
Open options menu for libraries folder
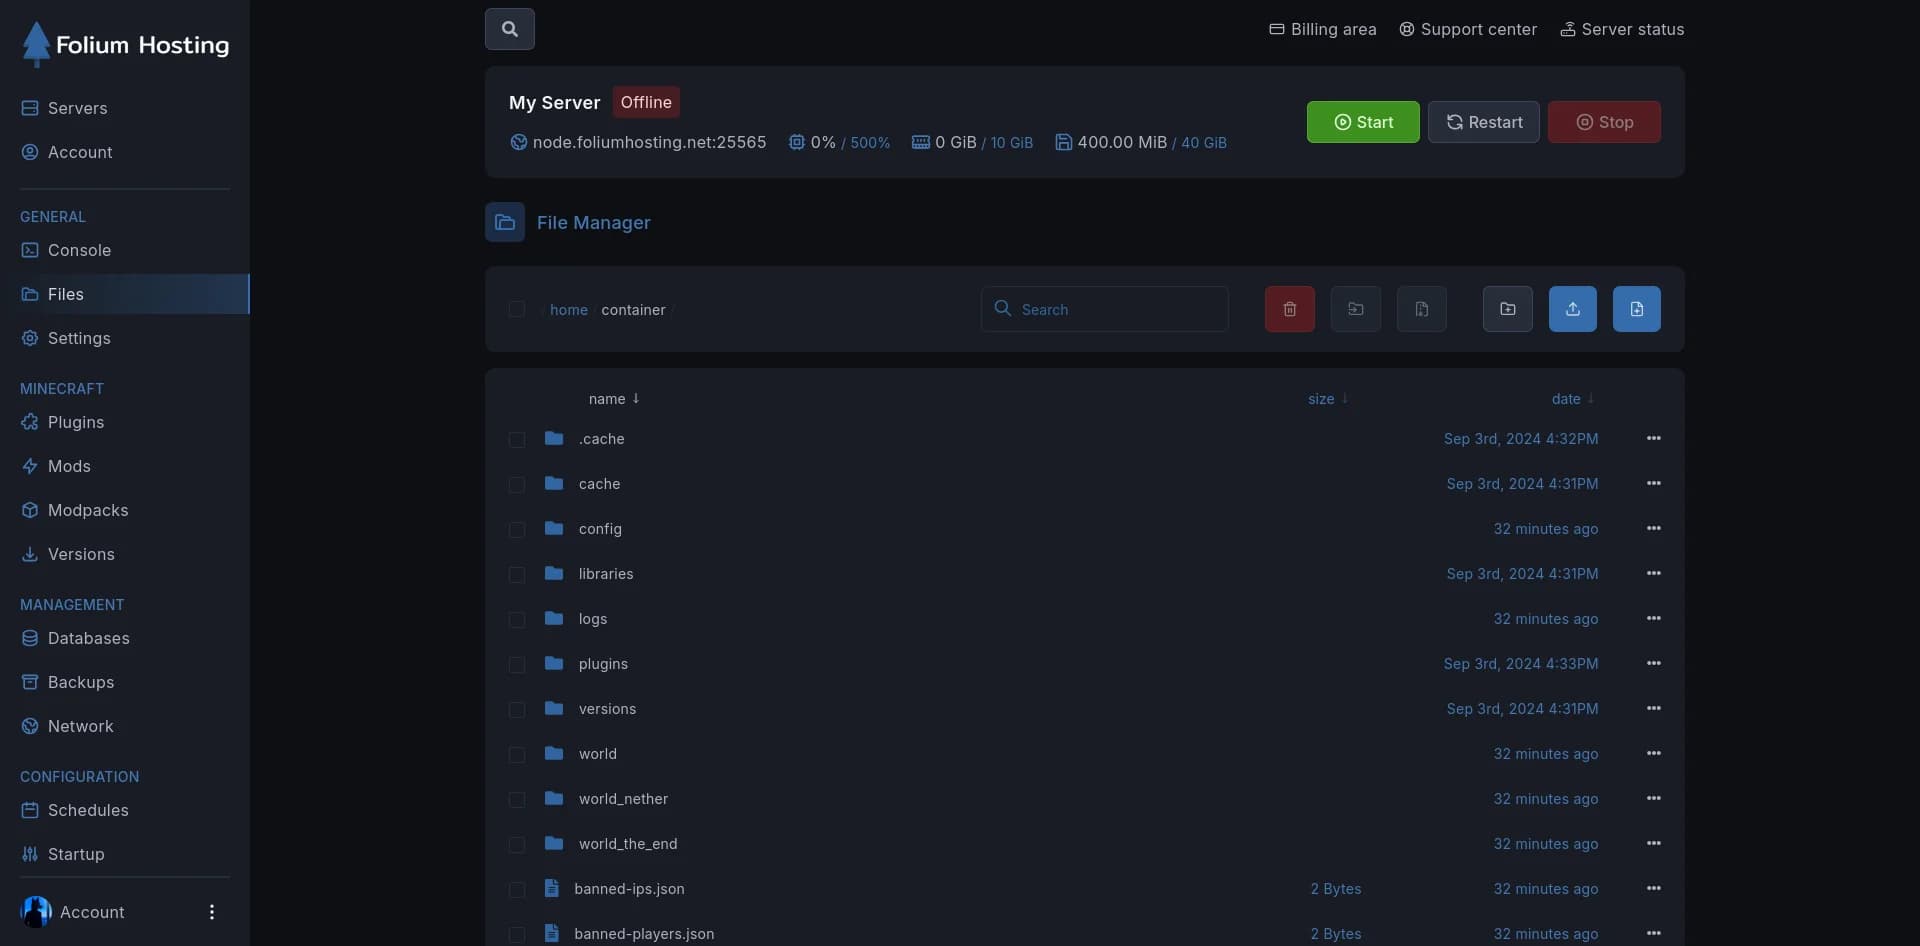[1653, 573]
